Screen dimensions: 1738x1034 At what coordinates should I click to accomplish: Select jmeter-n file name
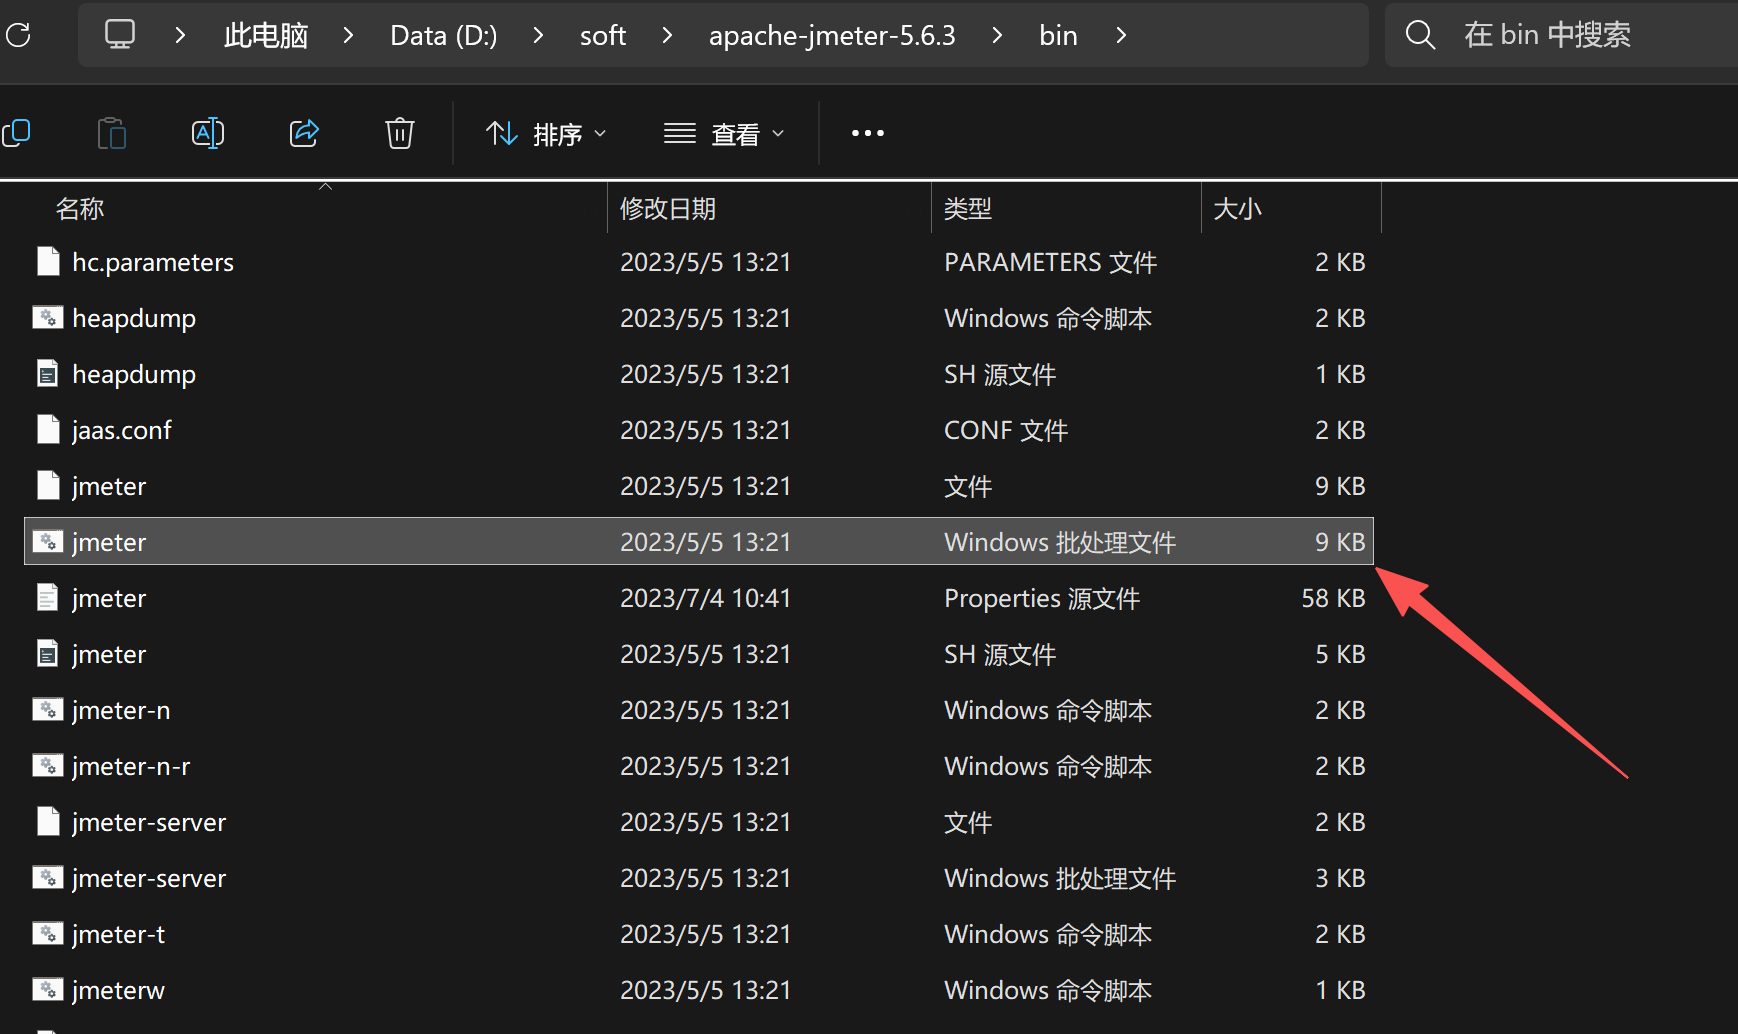click(121, 710)
